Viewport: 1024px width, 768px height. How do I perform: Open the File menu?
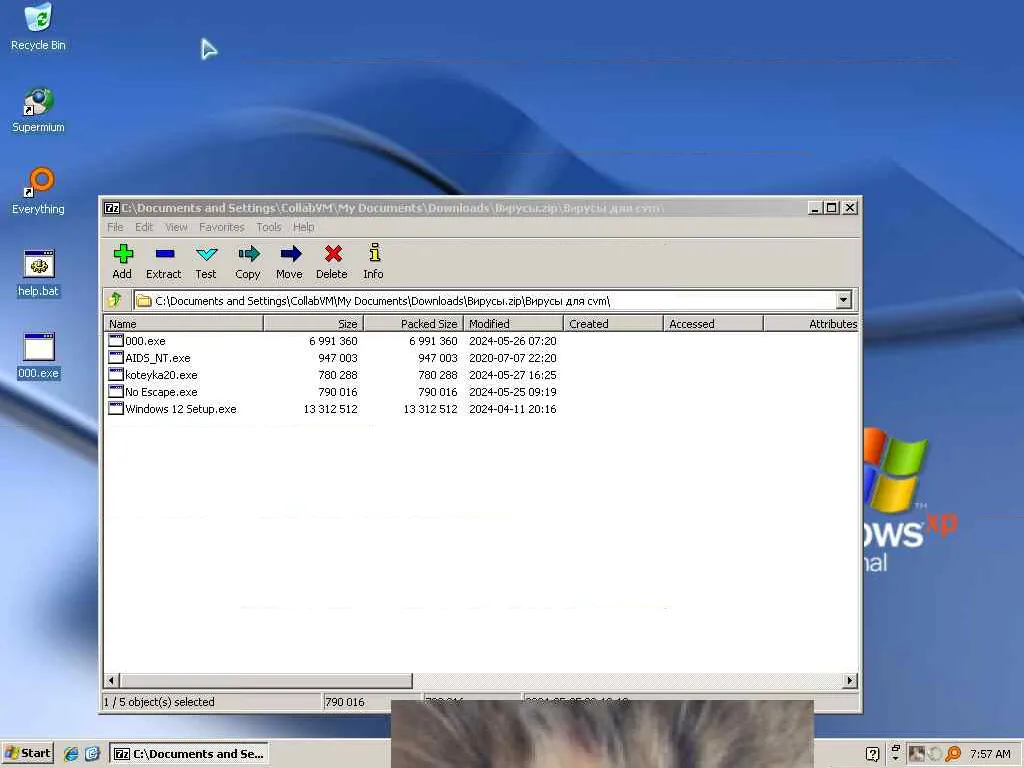pyautogui.click(x=115, y=227)
